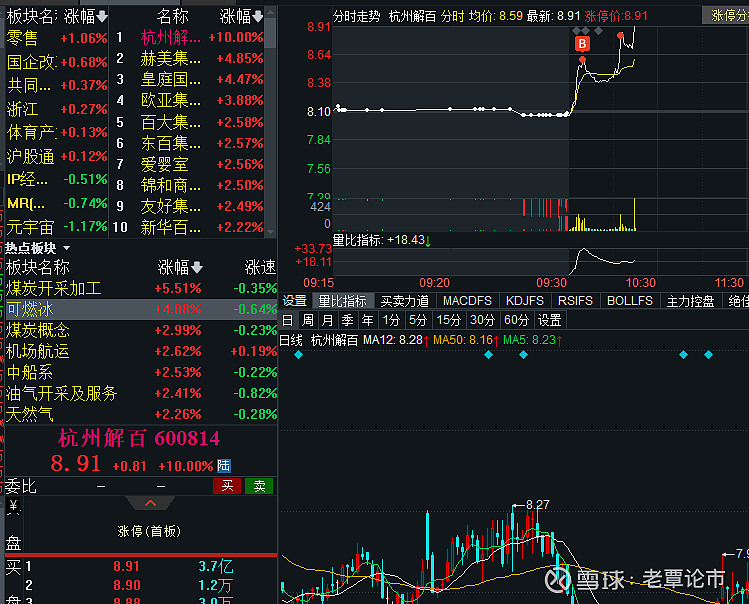
Task: Click 买2 order price 8.90
Action: pos(127,585)
